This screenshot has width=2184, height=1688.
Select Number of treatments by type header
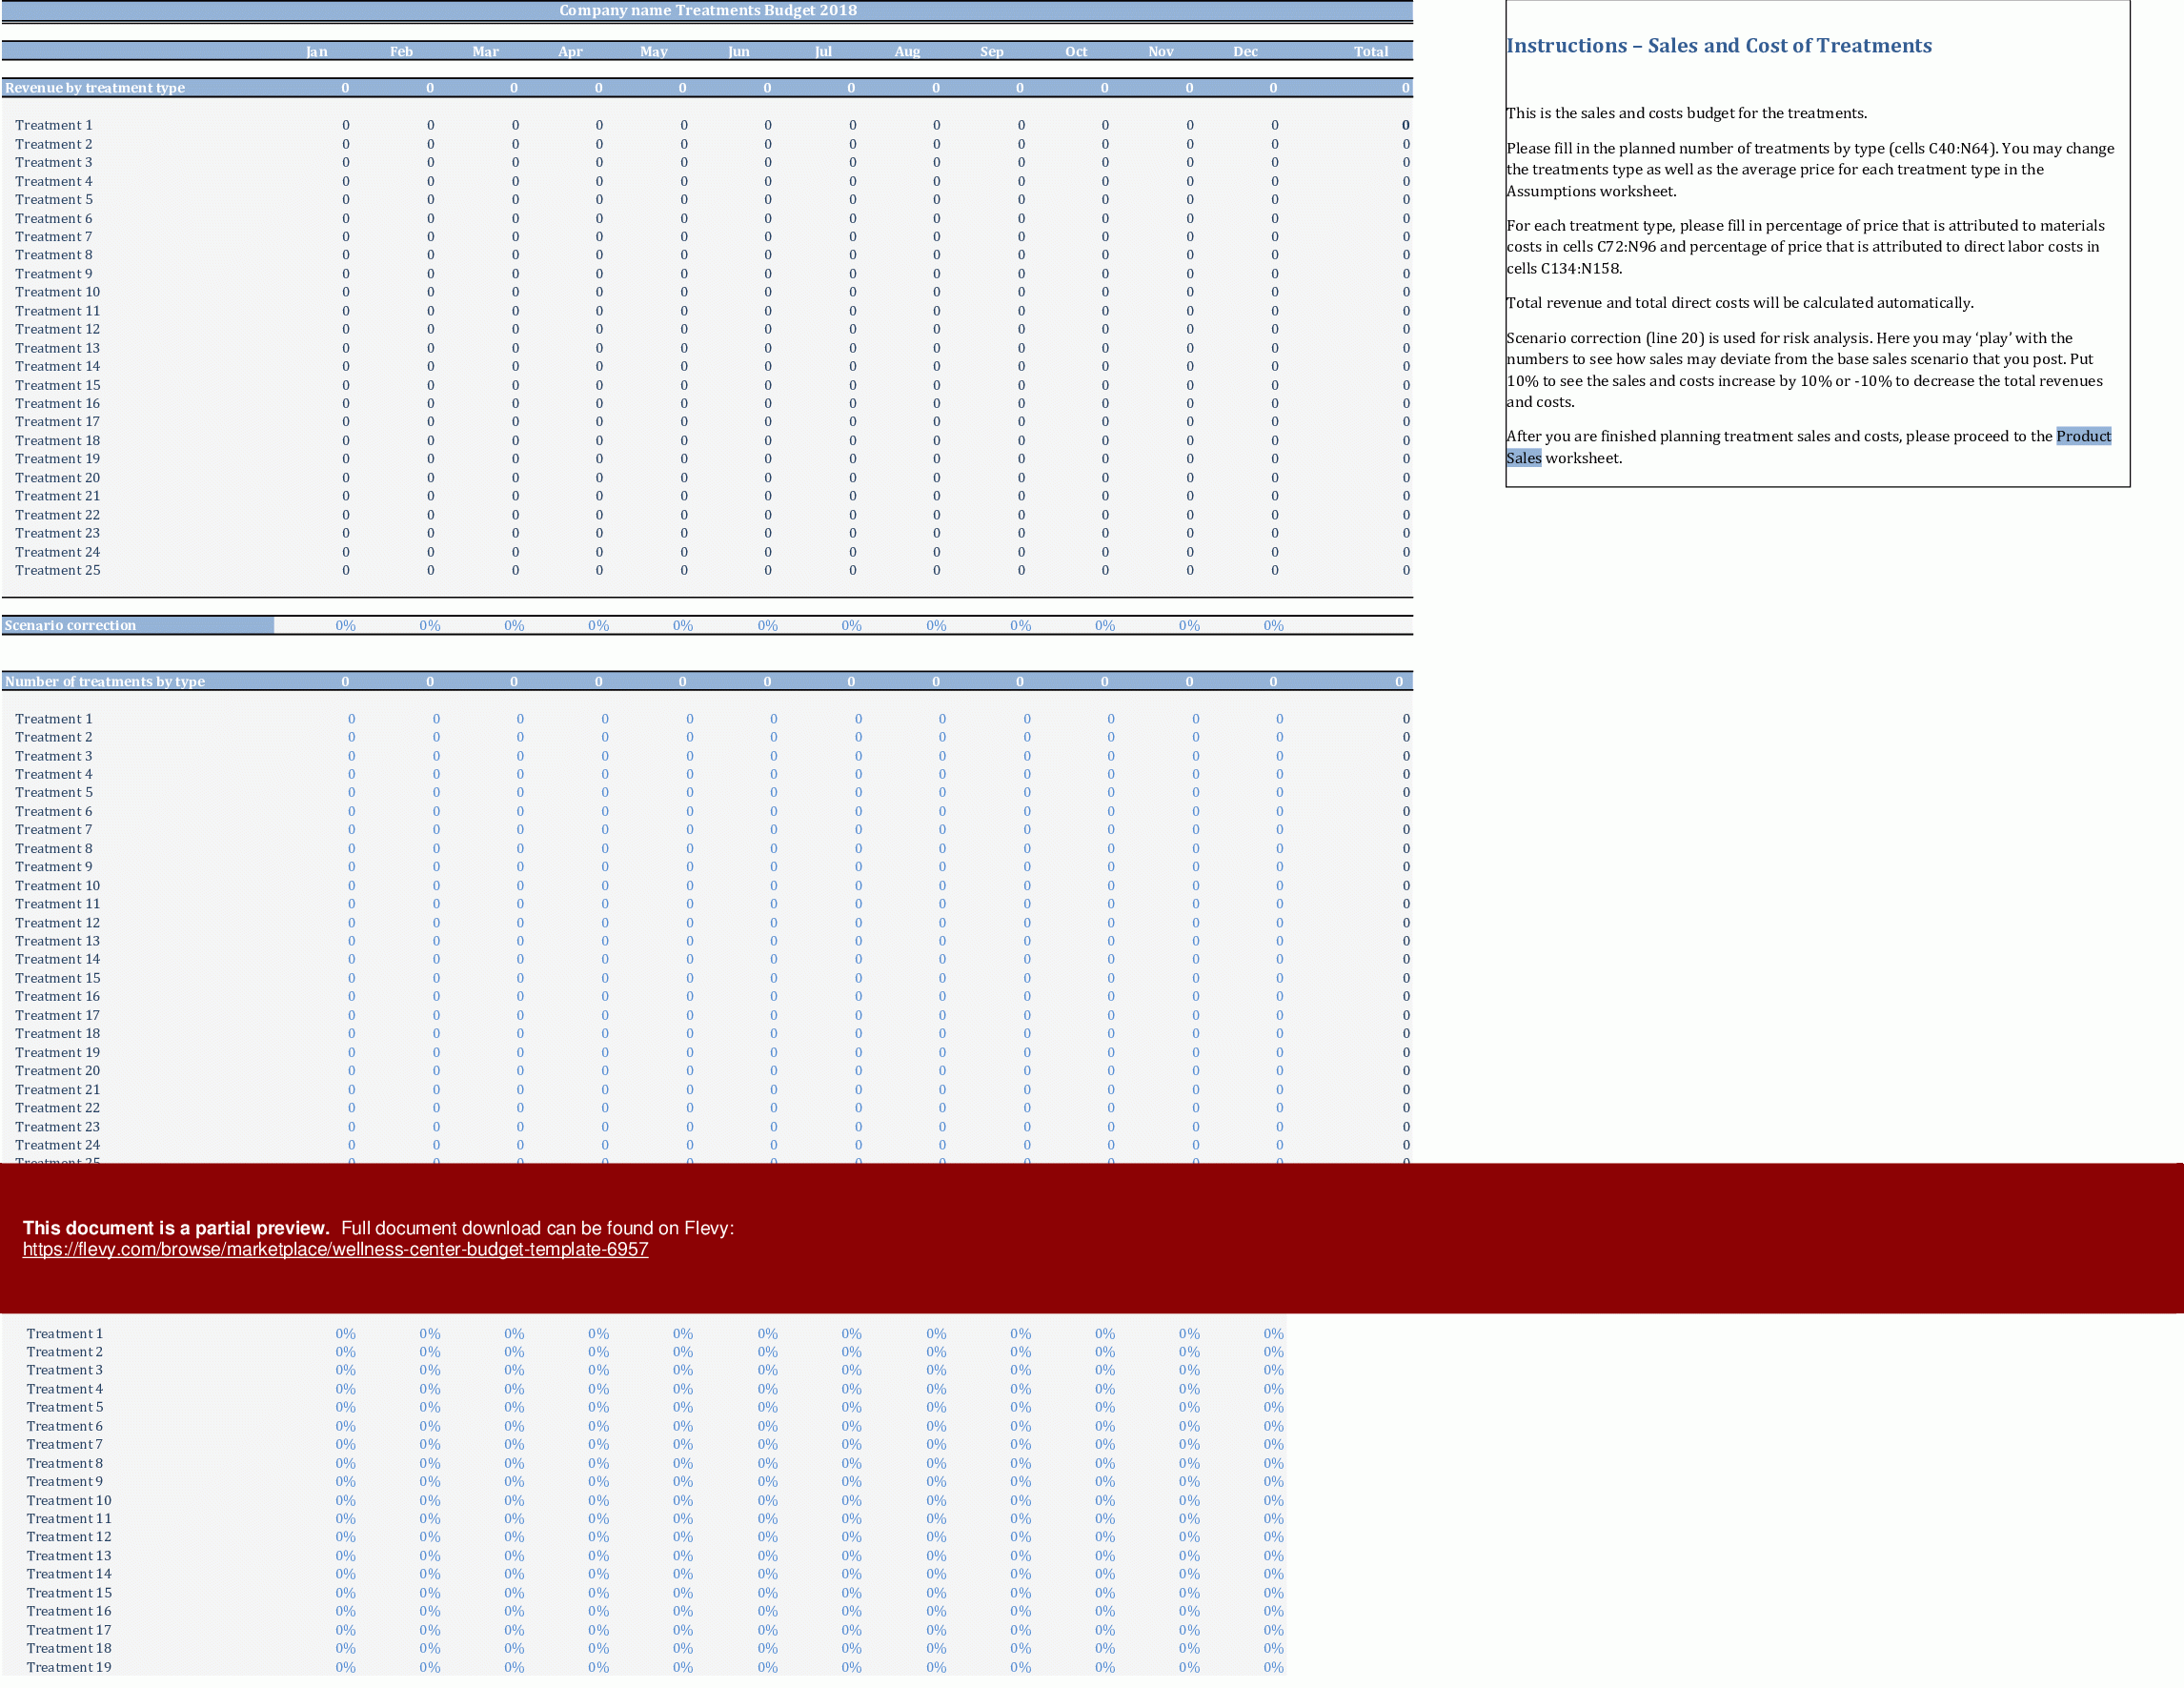[105, 681]
